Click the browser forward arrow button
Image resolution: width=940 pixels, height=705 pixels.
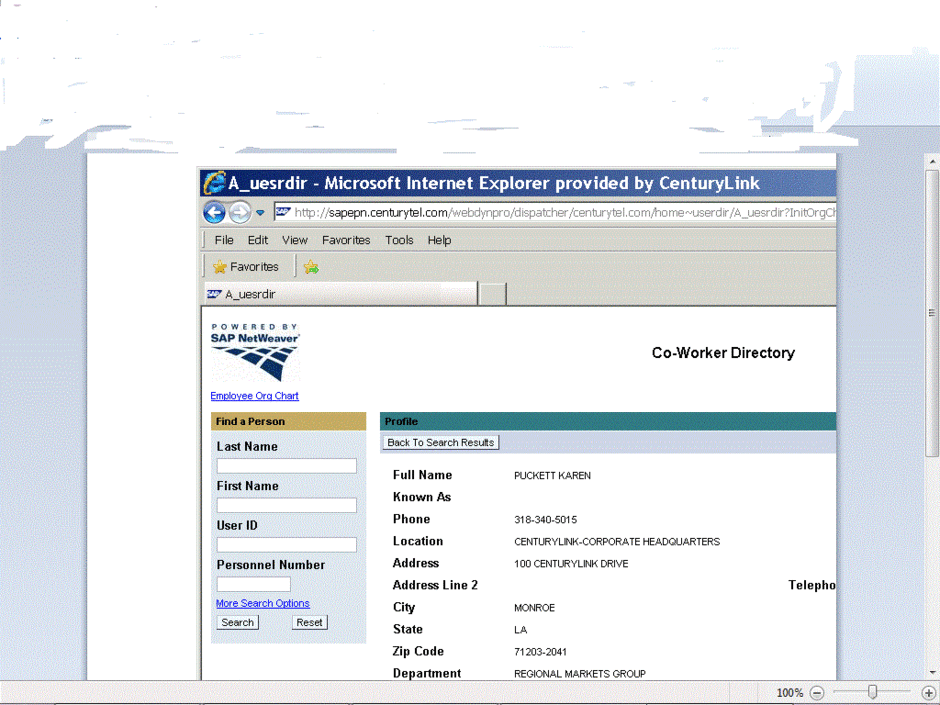tap(240, 212)
